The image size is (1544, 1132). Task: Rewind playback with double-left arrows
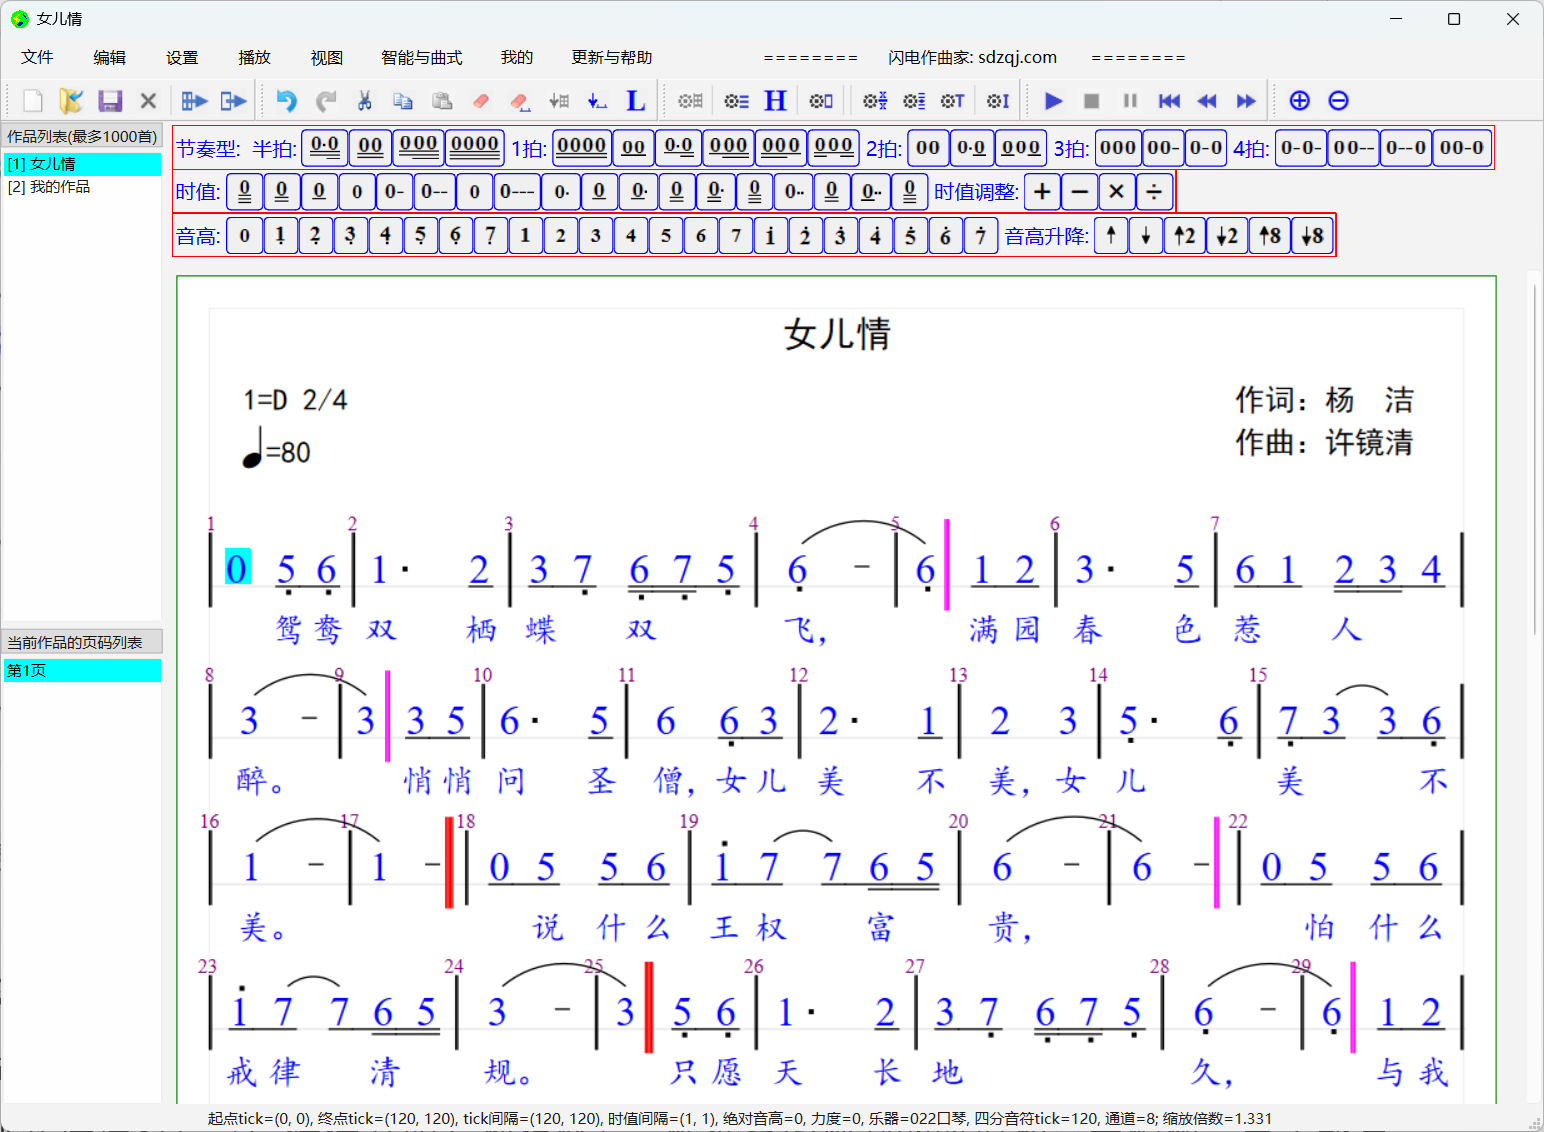click(x=1207, y=101)
